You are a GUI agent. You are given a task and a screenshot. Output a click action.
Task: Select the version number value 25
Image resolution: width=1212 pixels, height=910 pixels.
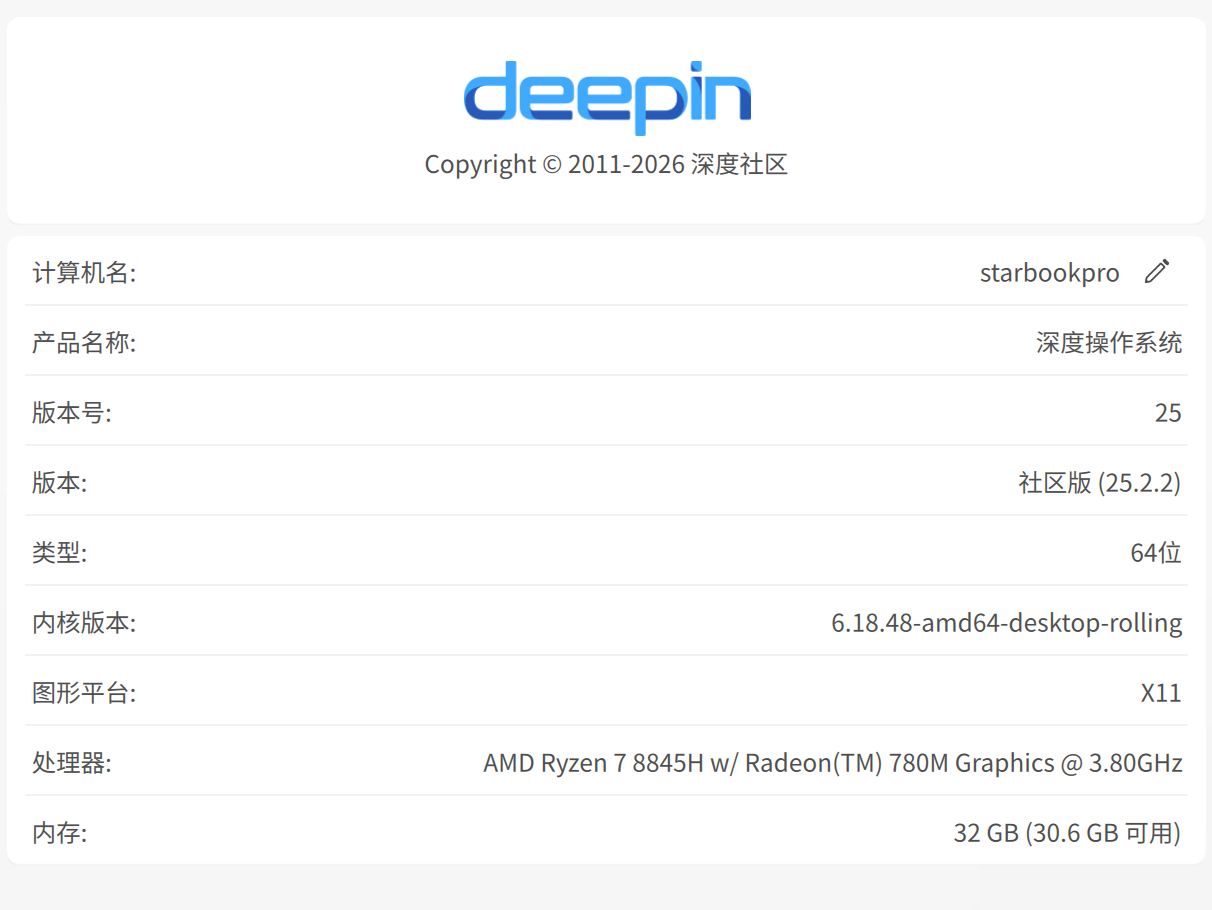coord(1168,413)
